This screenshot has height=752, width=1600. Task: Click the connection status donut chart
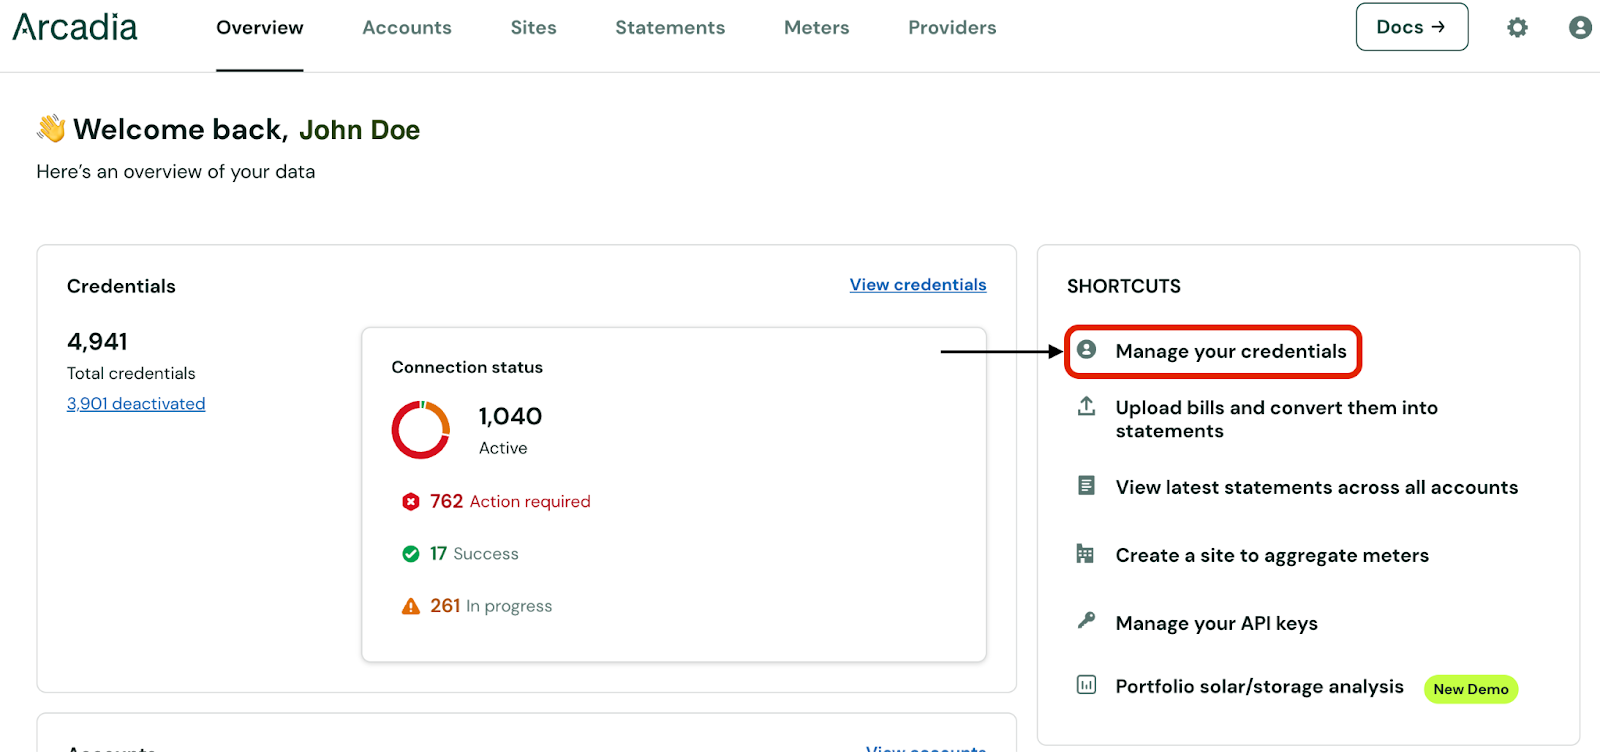pyautogui.click(x=421, y=430)
